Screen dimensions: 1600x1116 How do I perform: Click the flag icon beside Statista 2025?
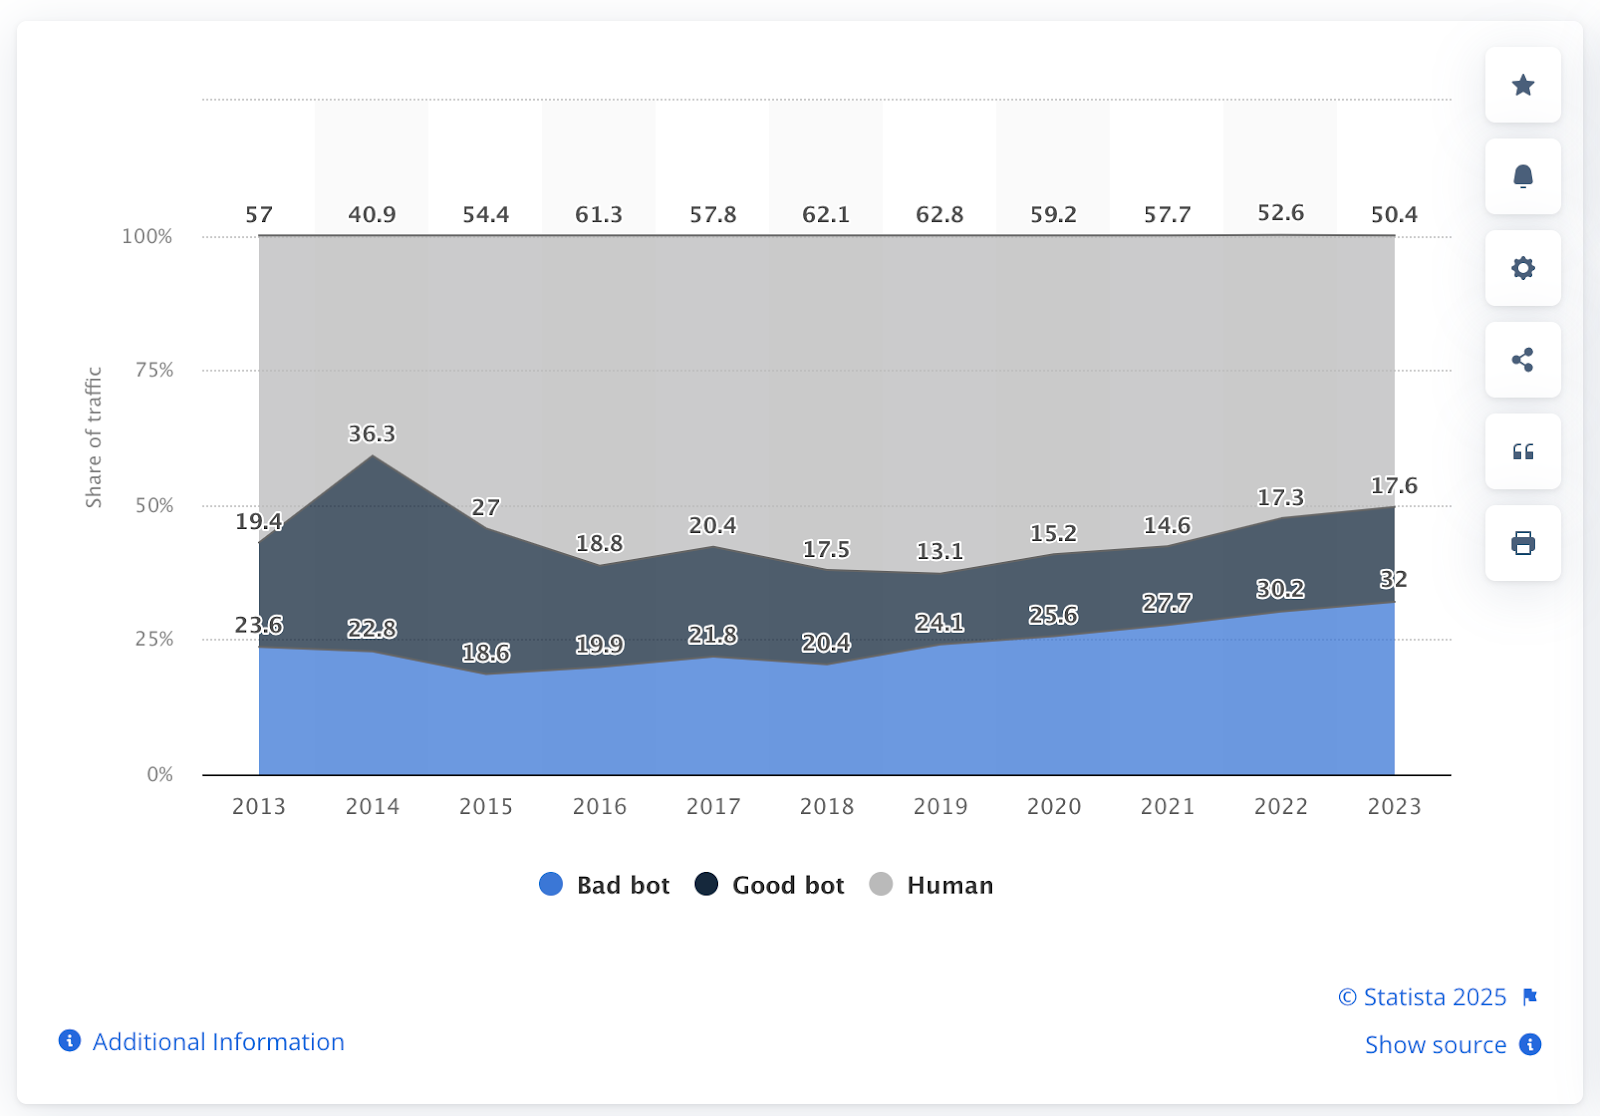(1531, 996)
